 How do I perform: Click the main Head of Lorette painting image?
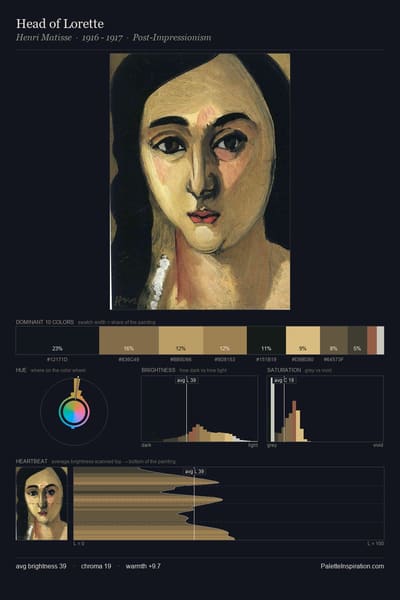(x=200, y=181)
